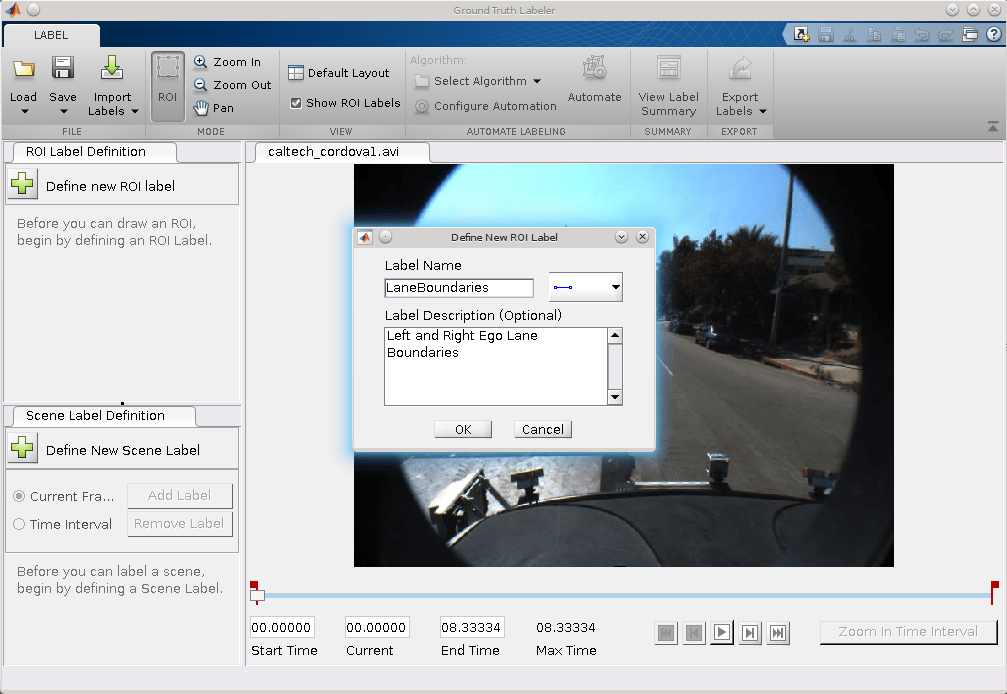Click the Zoom In tool
The image size is (1007, 694).
227,62
